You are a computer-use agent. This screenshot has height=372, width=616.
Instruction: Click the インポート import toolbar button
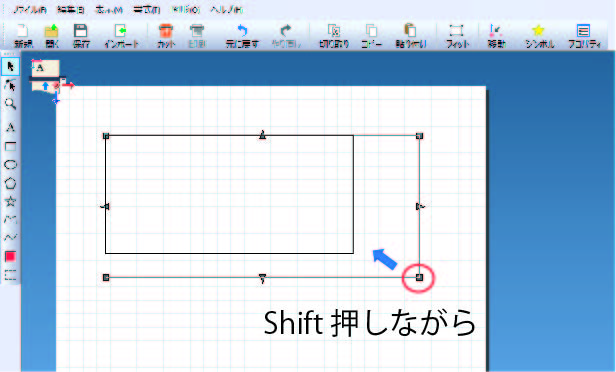(x=121, y=36)
